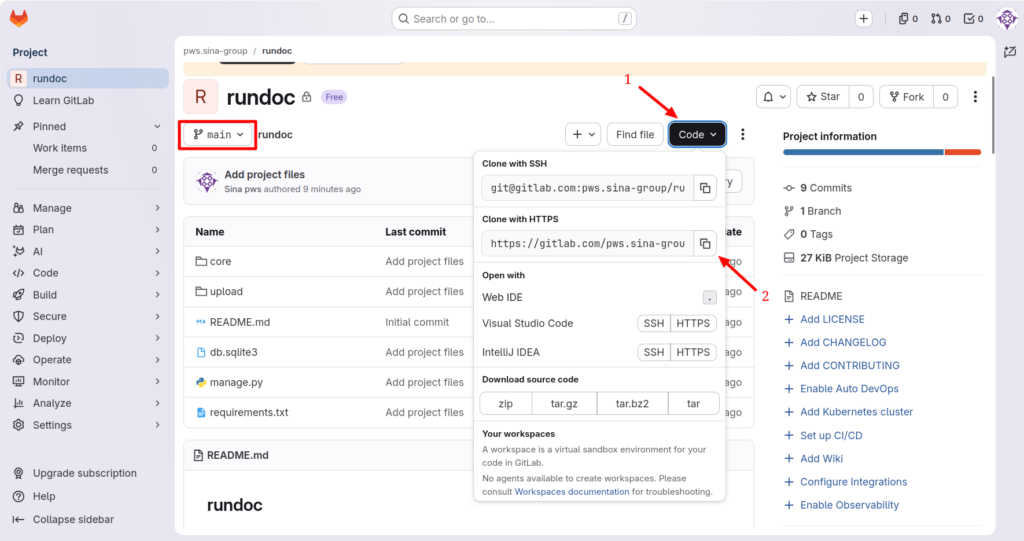Select rundoc project in sidebar
This screenshot has width=1024, height=541.
coord(88,78)
